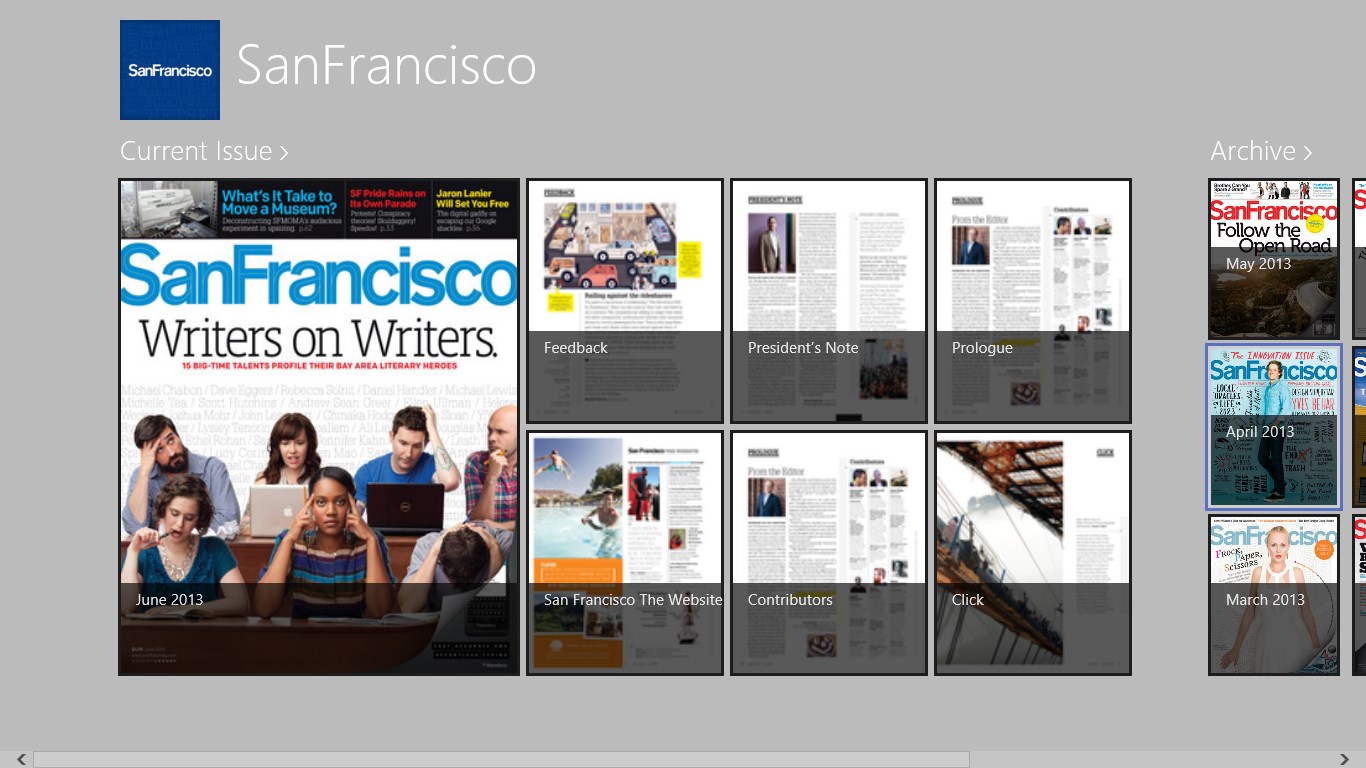Open the Contributors article tile
Image resolution: width=1366 pixels, height=768 pixels.
click(x=829, y=553)
